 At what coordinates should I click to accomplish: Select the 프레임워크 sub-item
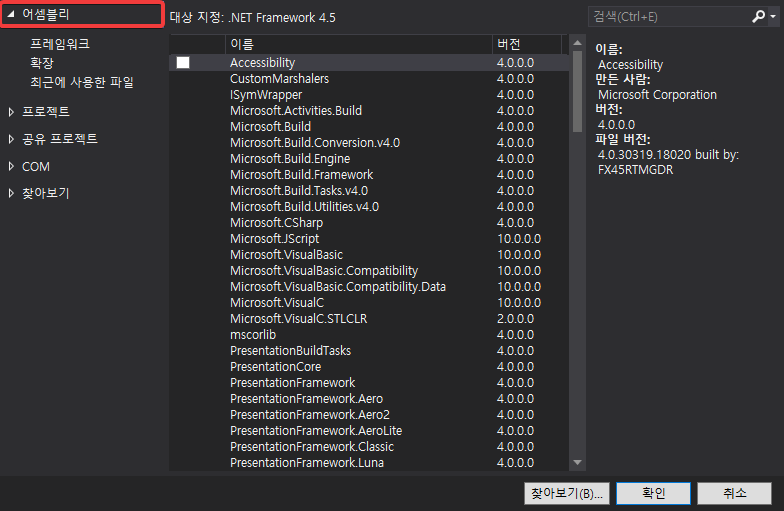pyautogui.click(x=60, y=44)
